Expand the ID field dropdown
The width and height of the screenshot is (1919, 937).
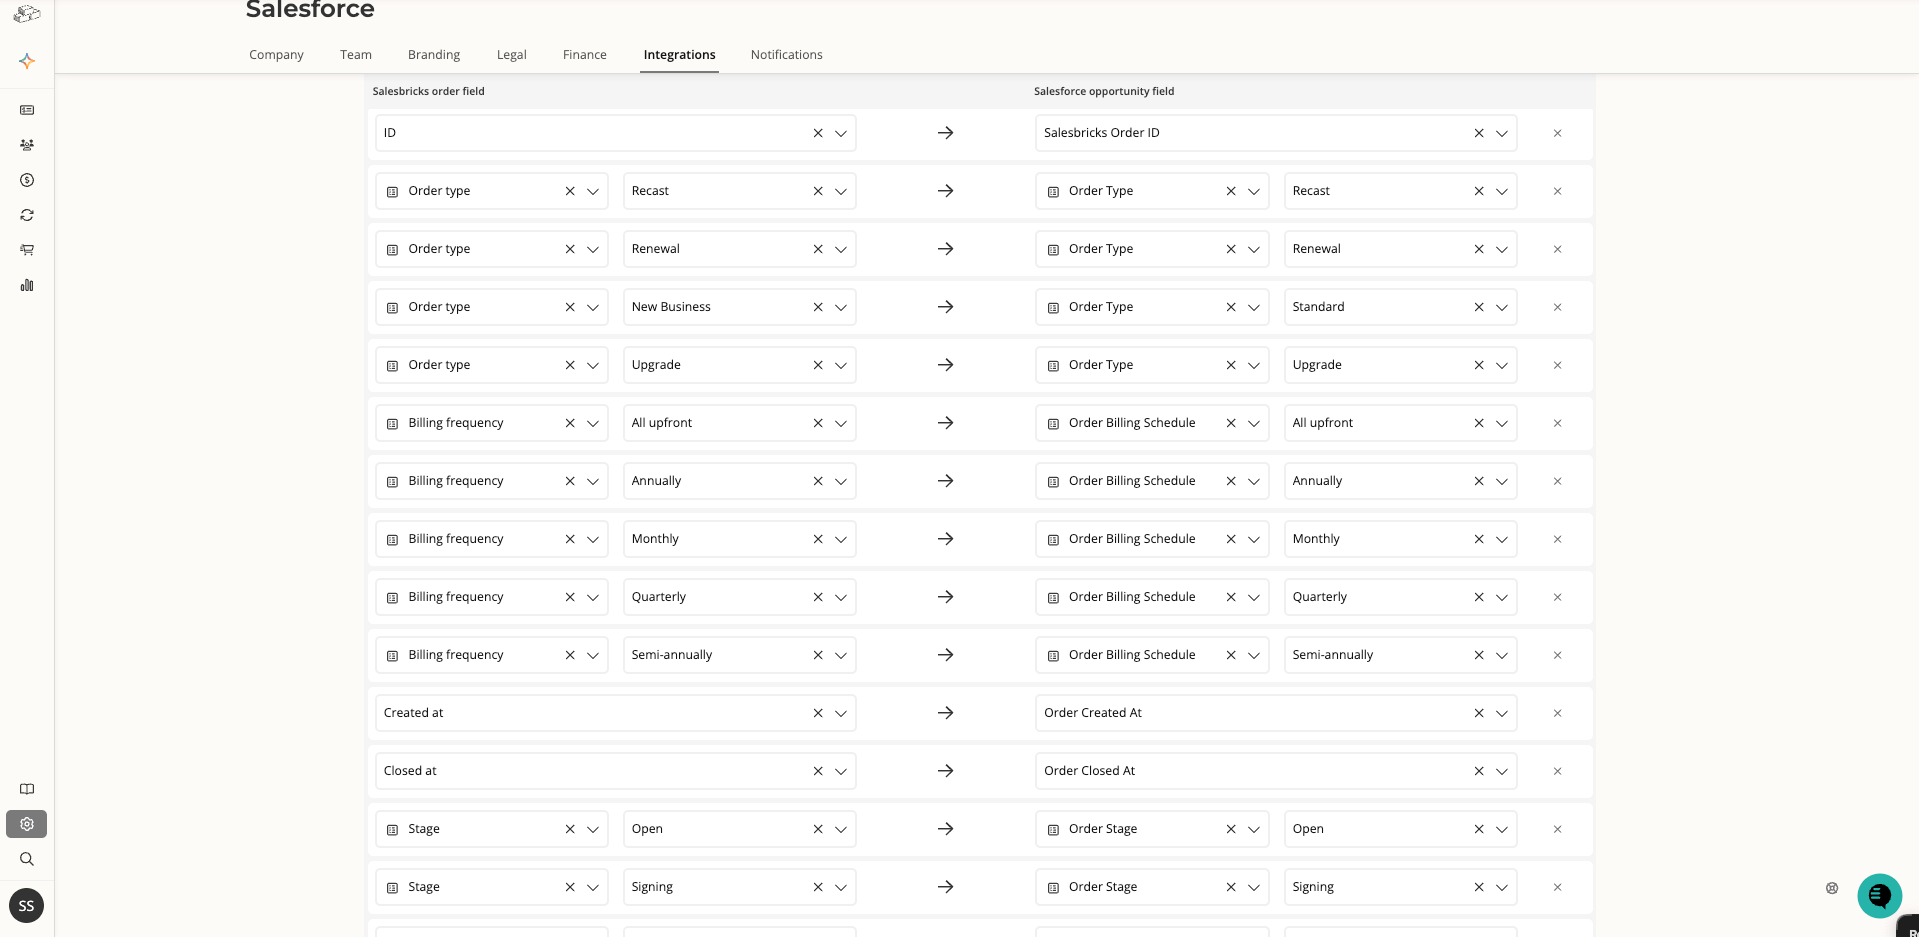click(x=841, y=133)
